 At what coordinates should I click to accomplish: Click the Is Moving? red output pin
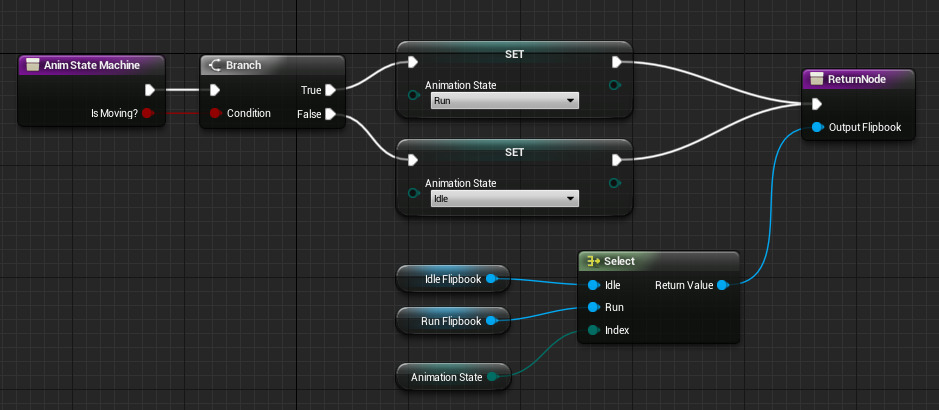tap(147, 113)
